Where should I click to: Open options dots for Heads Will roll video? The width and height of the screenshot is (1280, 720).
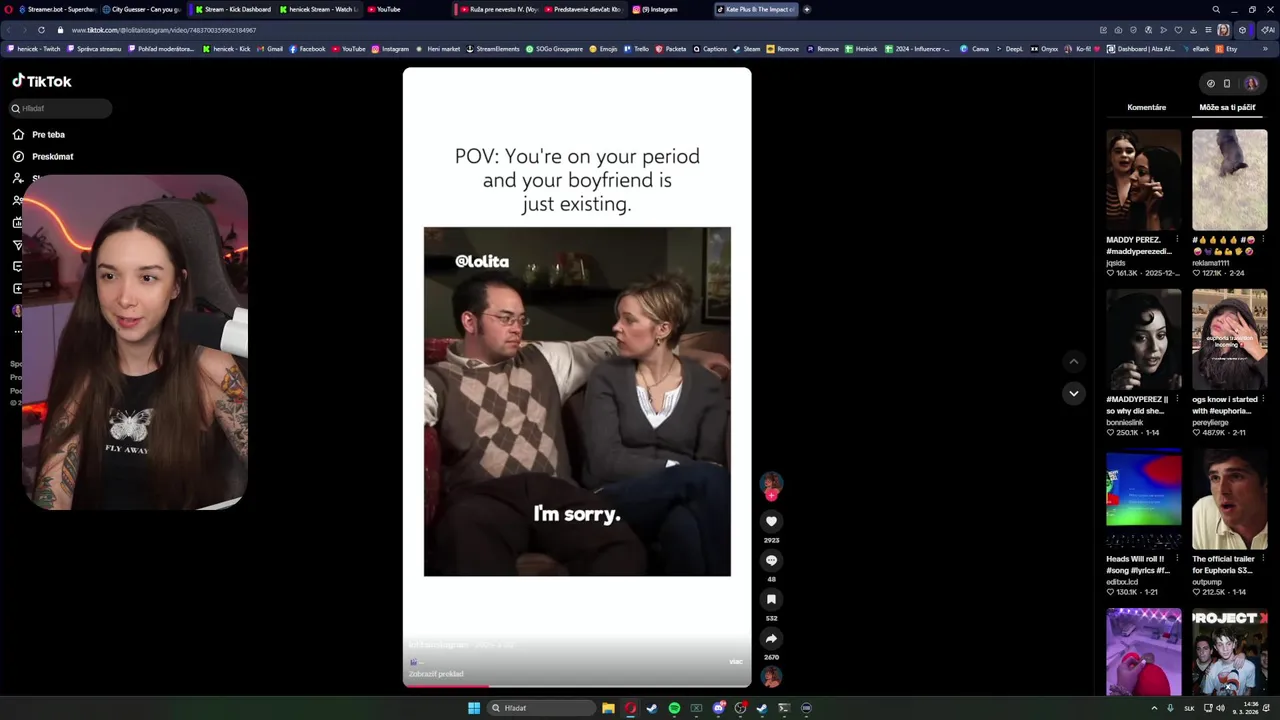pyautogui.click(x=1177, y=559)
